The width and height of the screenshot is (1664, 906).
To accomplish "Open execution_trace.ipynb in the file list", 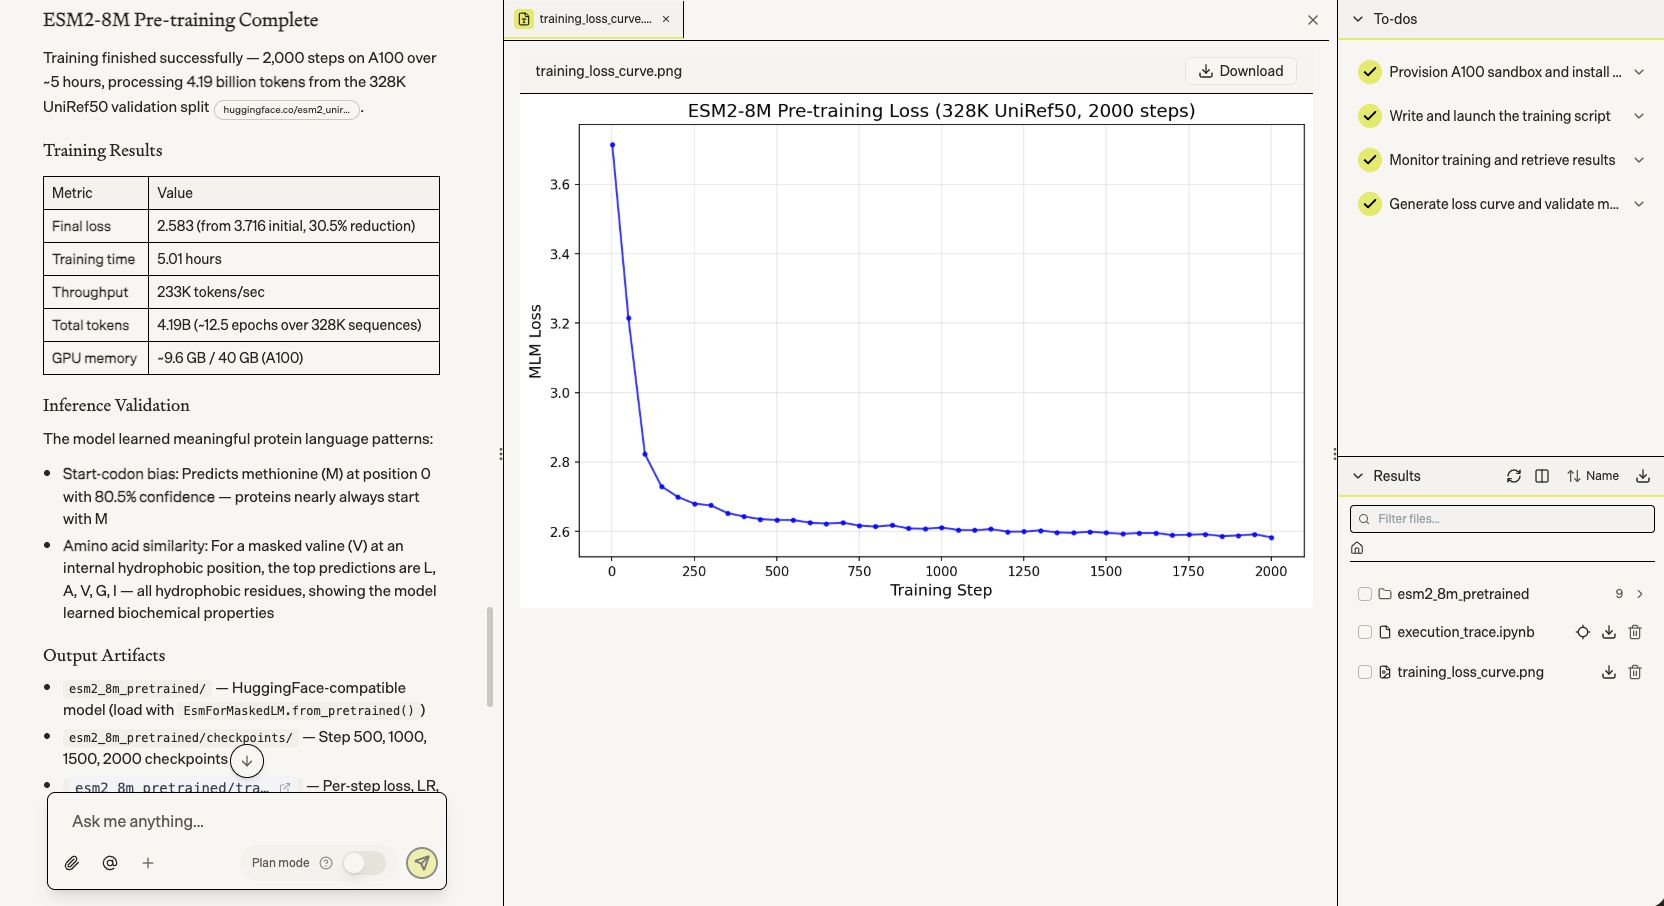I will 1466,632.
